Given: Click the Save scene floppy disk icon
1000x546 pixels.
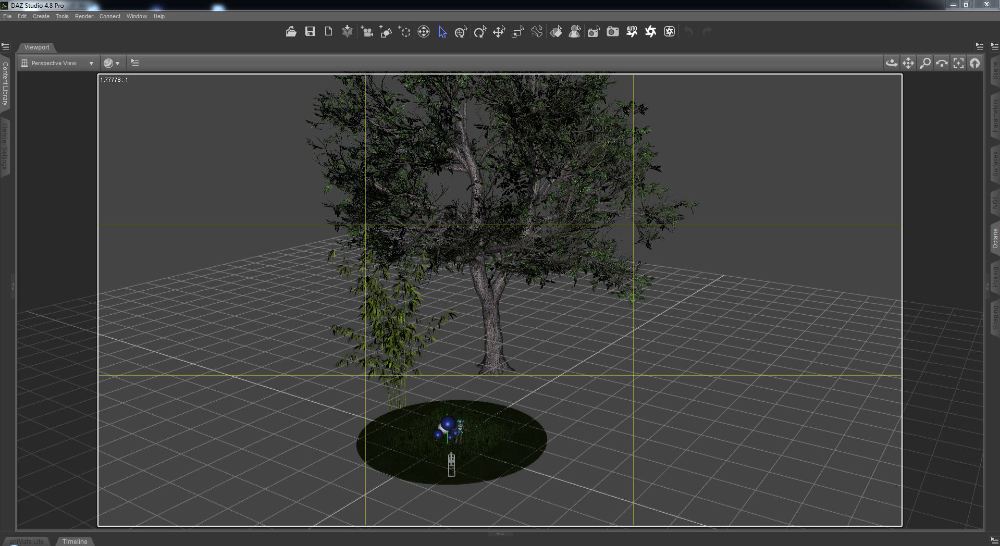Looking at the screenshot, I should 310,32.
